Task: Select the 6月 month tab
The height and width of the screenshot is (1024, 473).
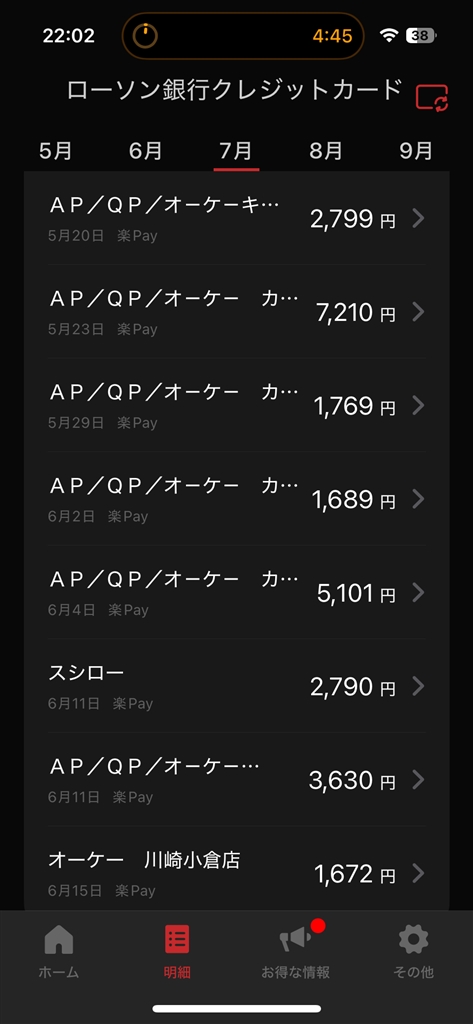Action: 146,151
